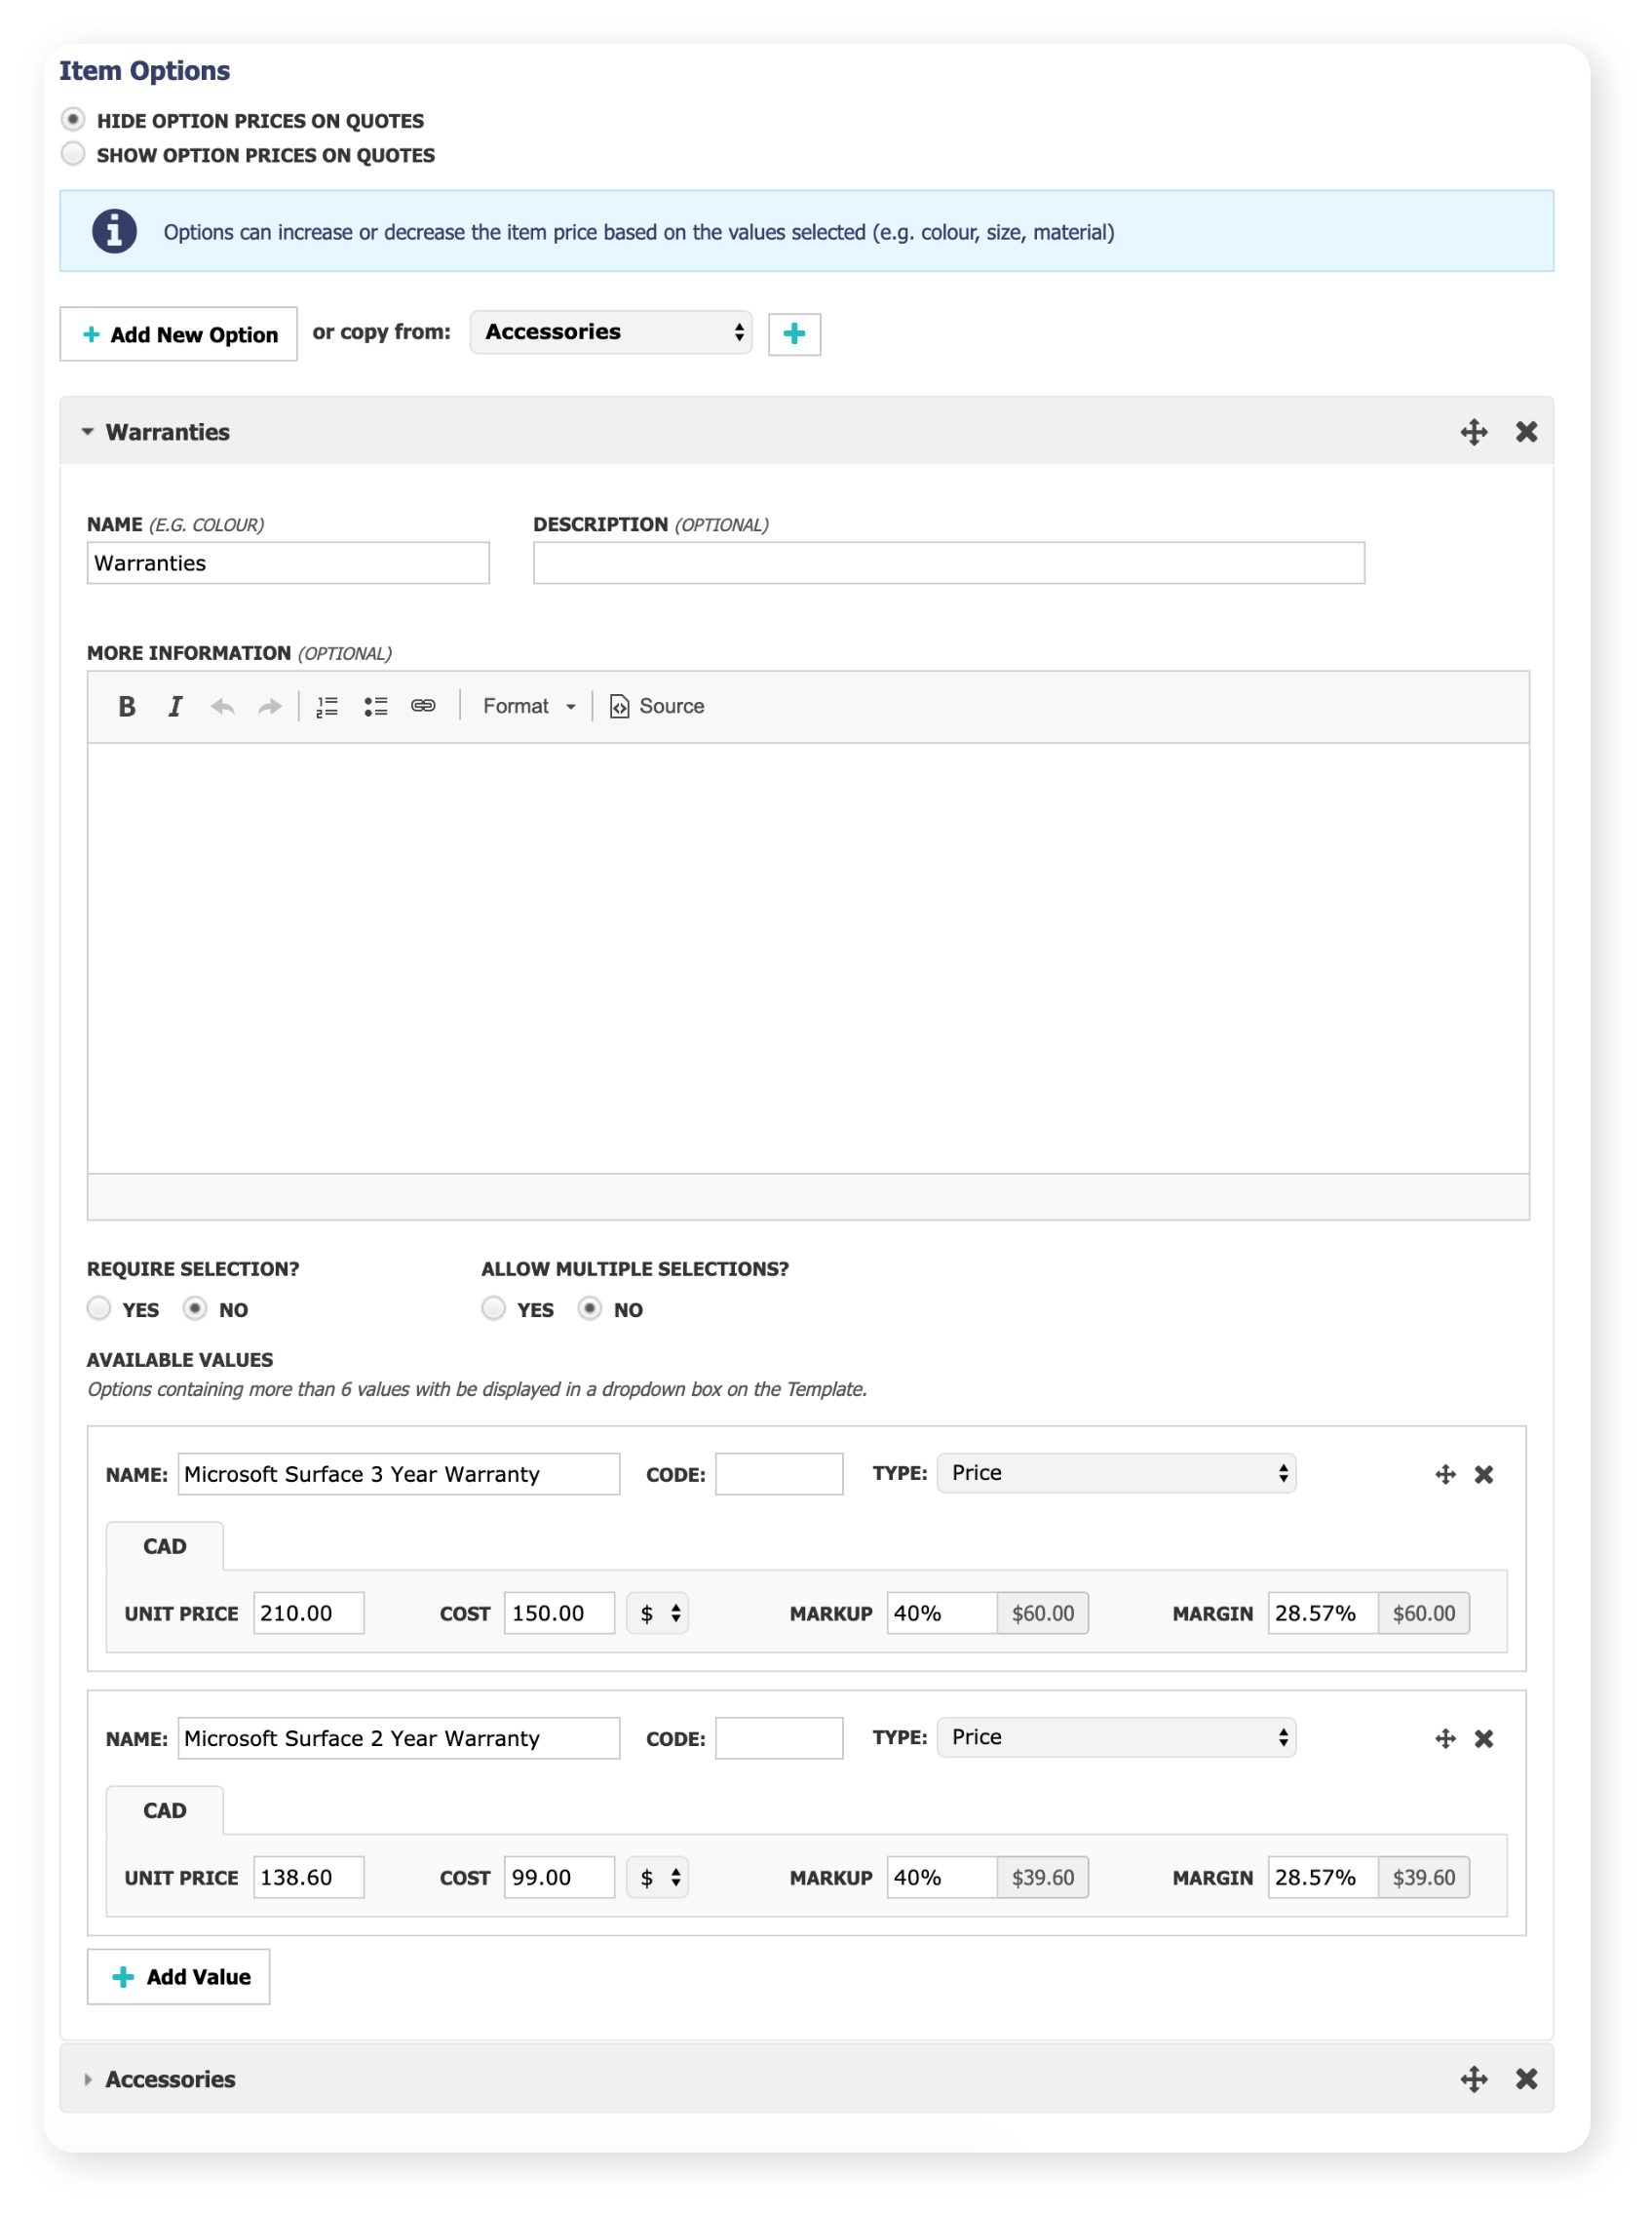Remove the Warranties option with X icon
Image resolution: width=1652 pixels, height=2214 pixels.
click(1526, 432)
